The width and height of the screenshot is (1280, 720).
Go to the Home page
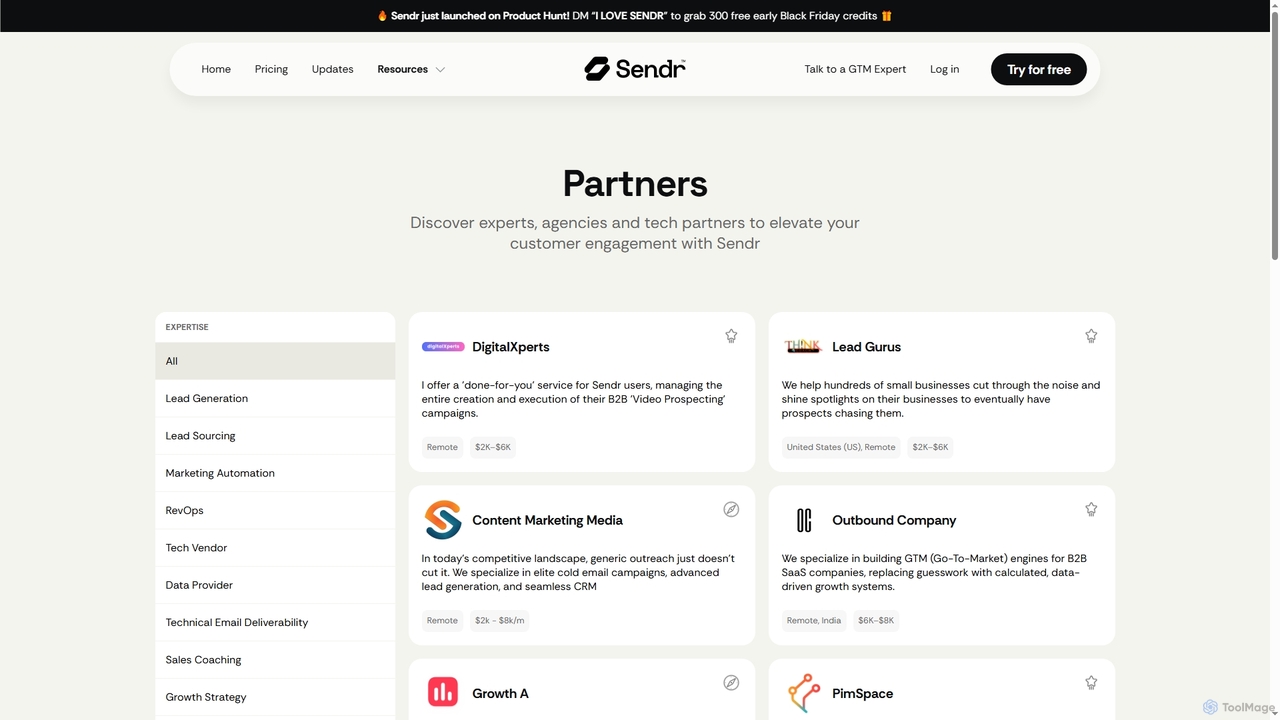(x=216, y=69)
